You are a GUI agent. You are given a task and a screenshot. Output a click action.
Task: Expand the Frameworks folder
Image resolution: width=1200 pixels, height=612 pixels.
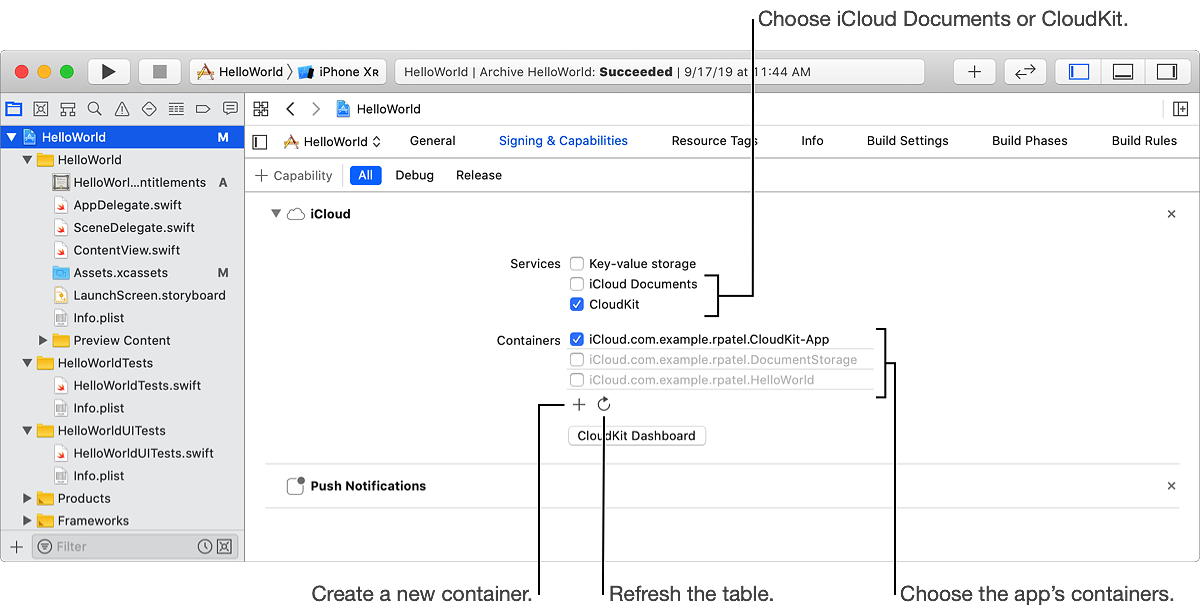pos(27,521)
